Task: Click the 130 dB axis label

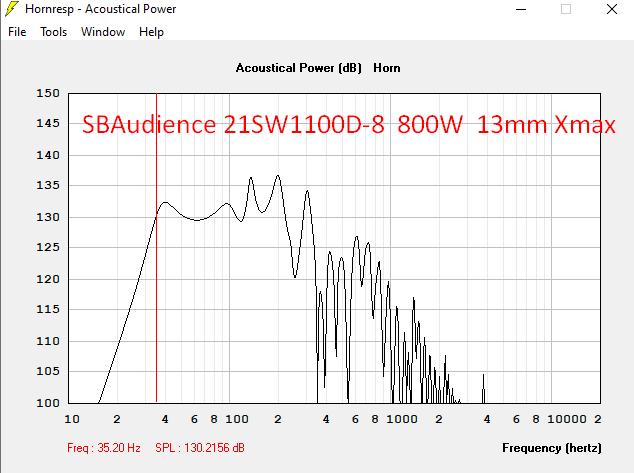Action: point(48,217)
